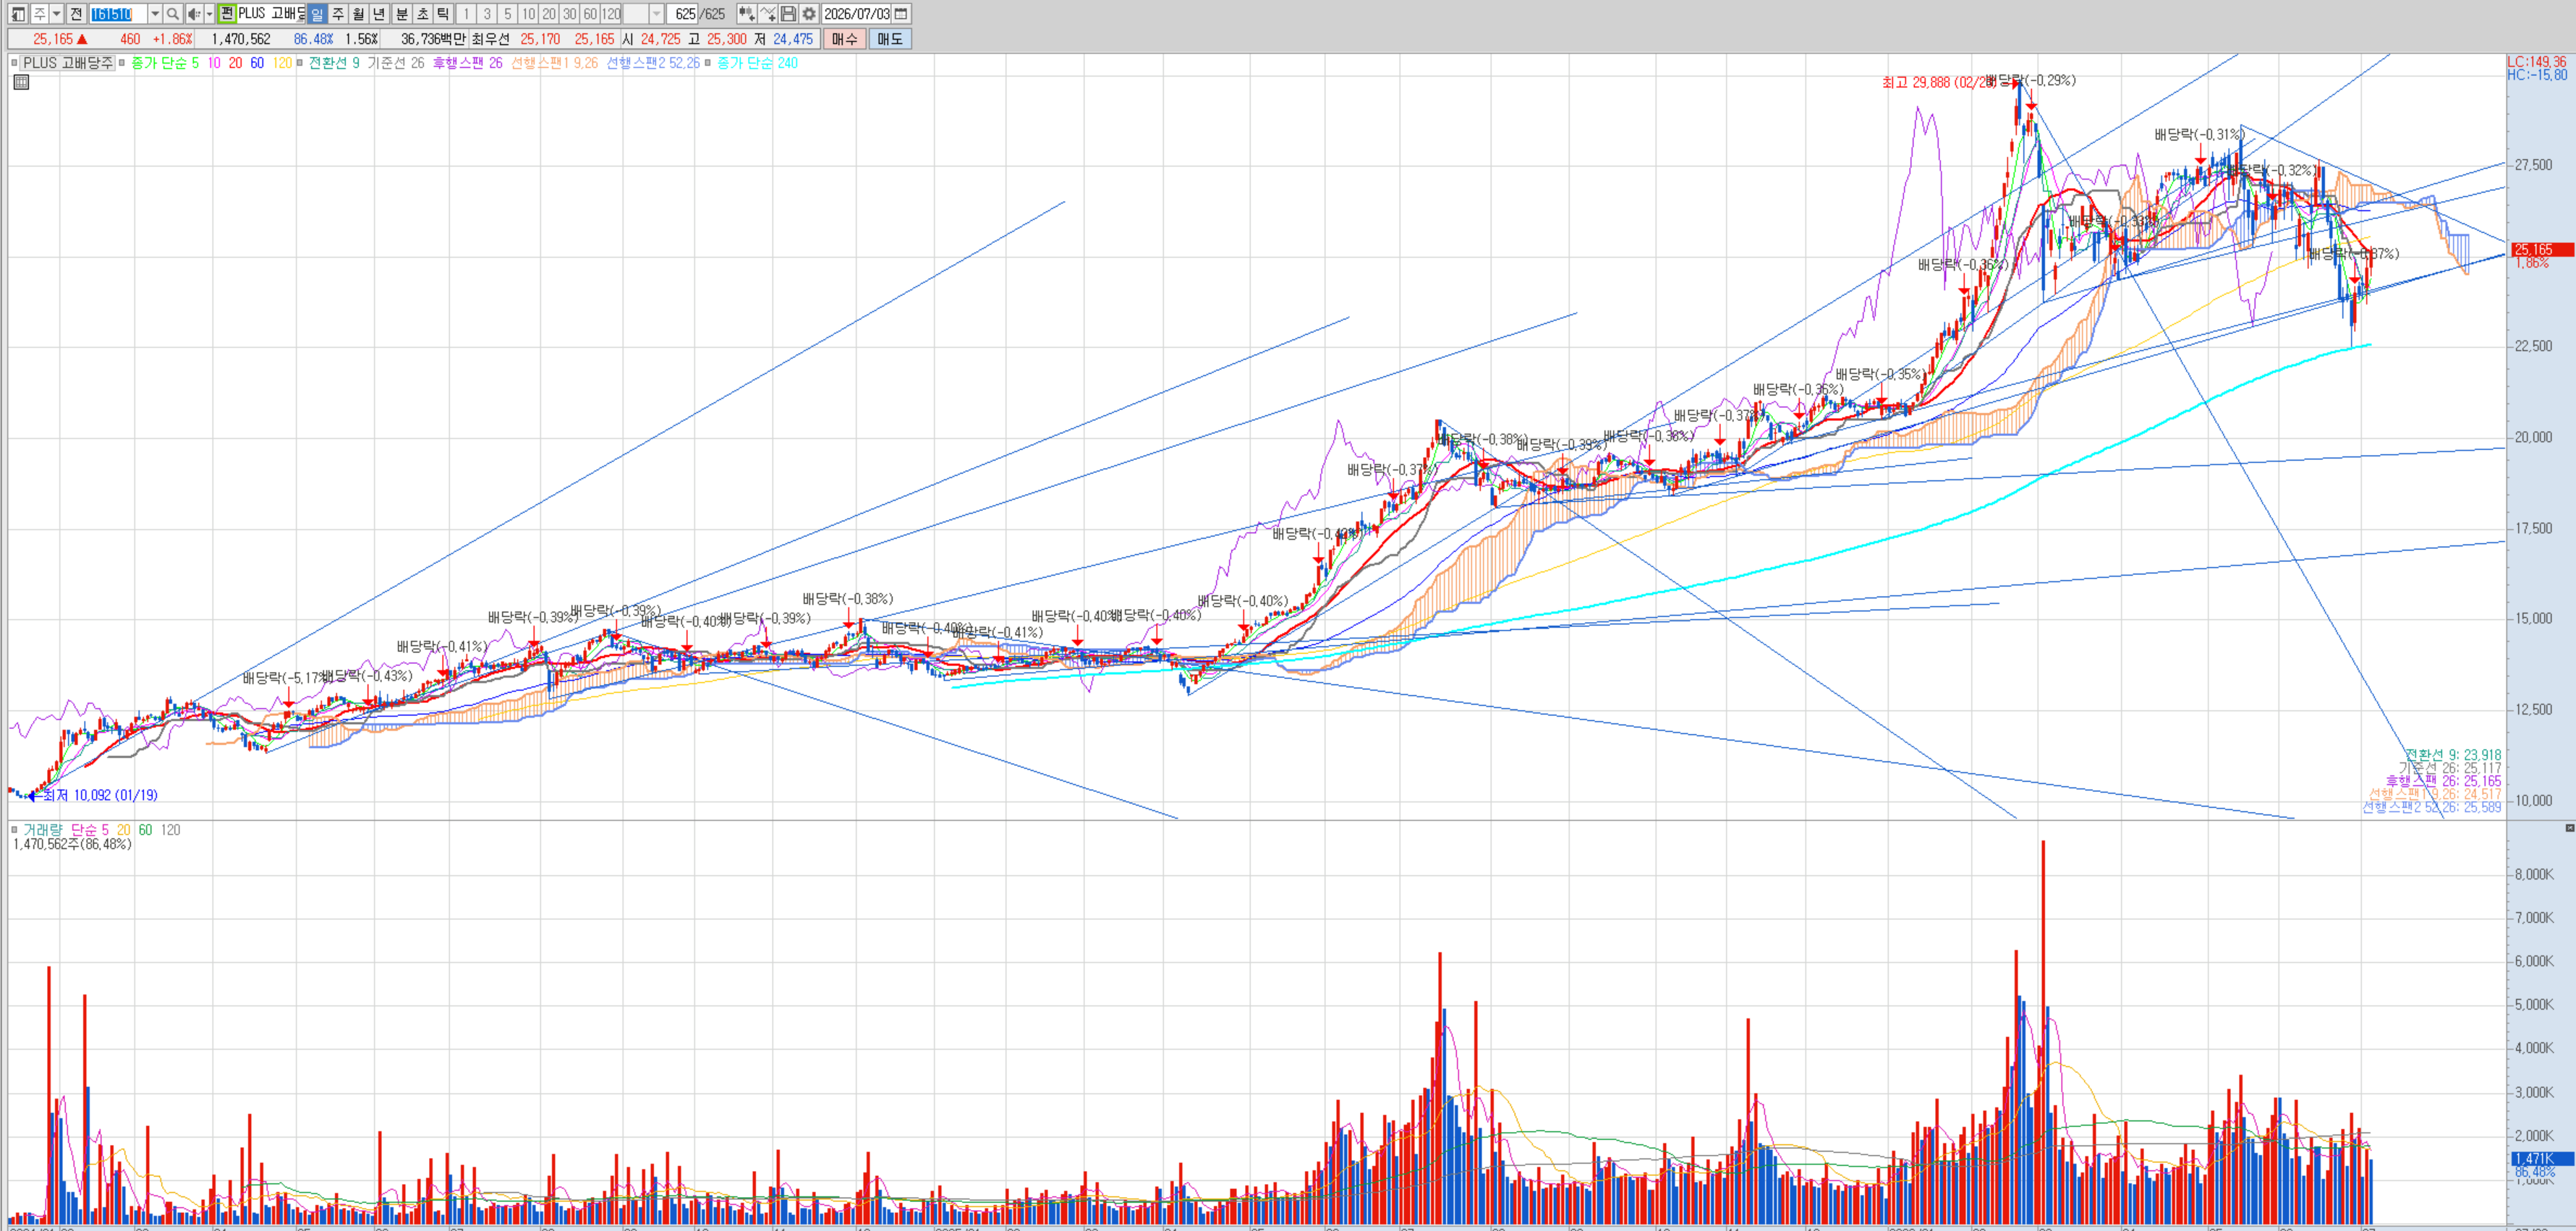Open the custom interval combo box dropdown

click(x=656, y=14)
